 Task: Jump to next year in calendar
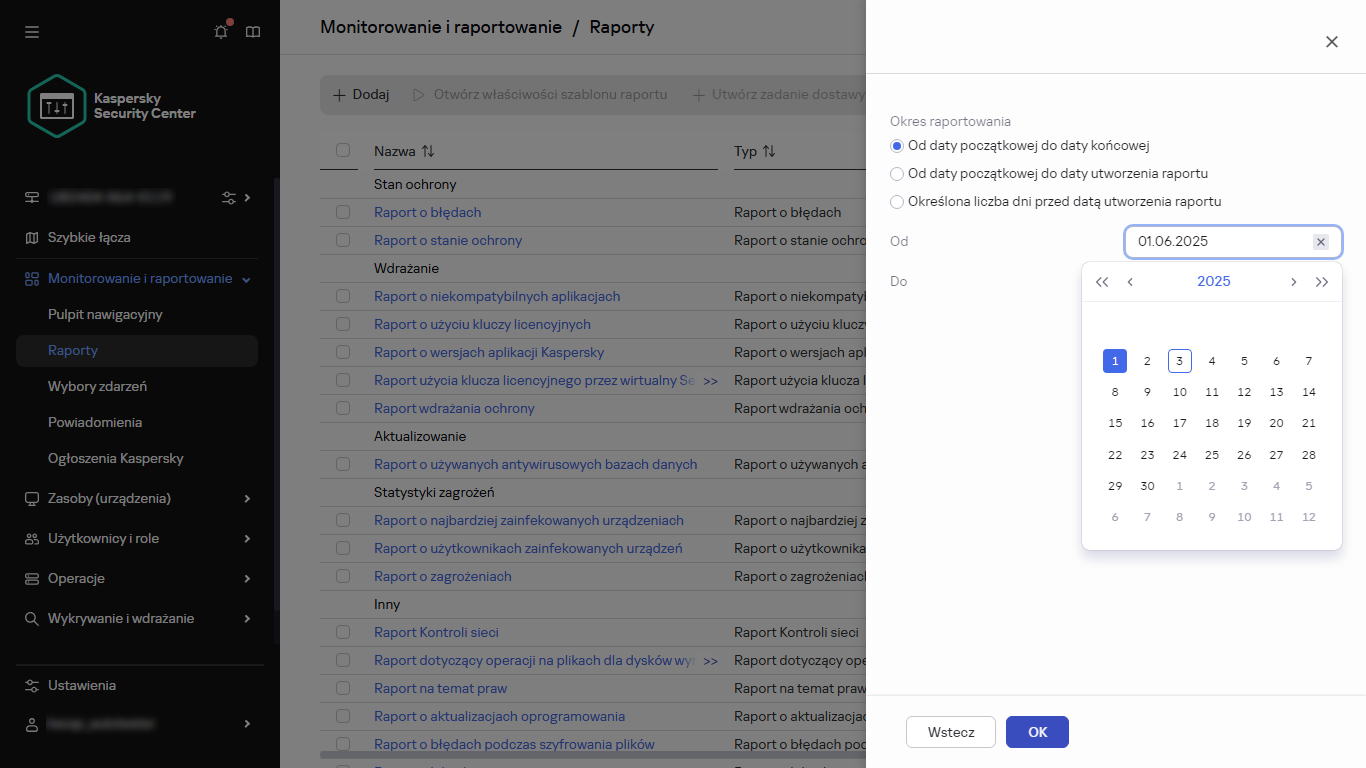pos(1322,282)
